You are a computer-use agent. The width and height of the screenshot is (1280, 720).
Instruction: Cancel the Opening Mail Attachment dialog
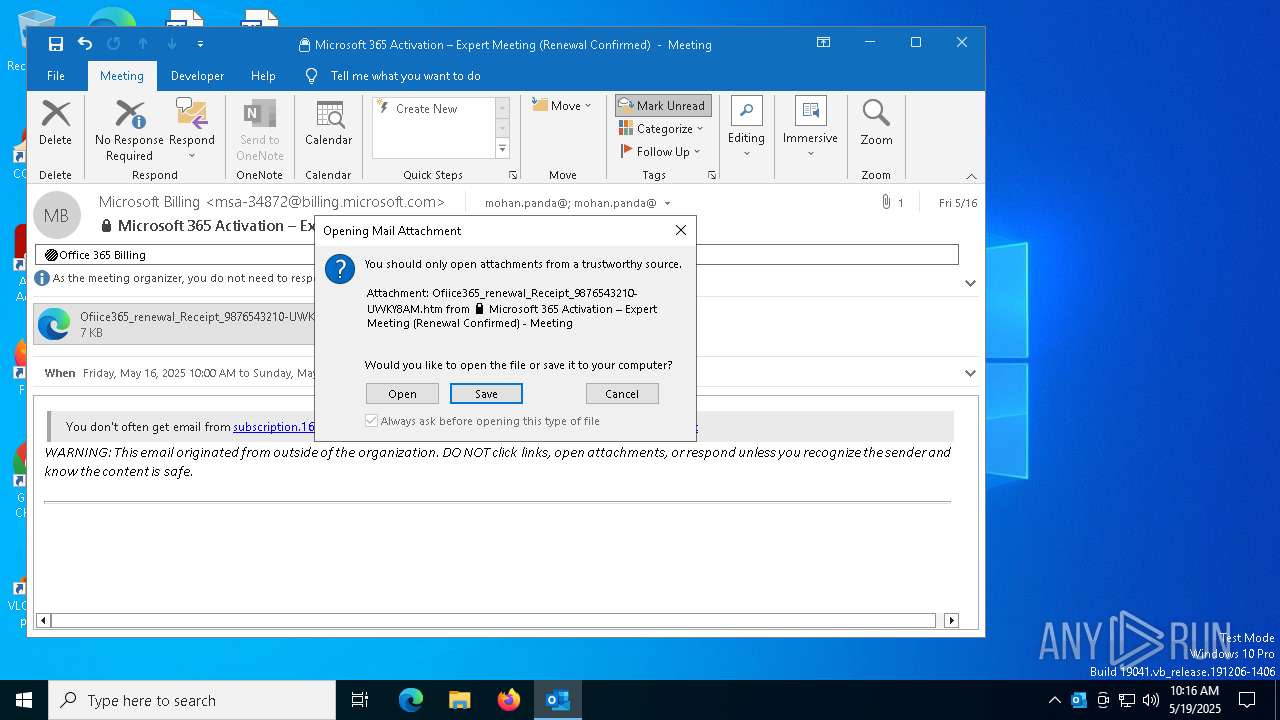point(622,394)
